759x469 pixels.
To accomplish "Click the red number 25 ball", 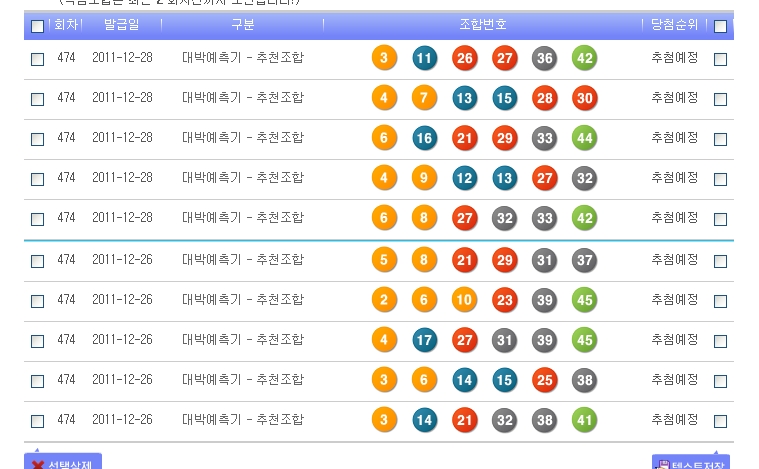I will (x=544, y=380).
